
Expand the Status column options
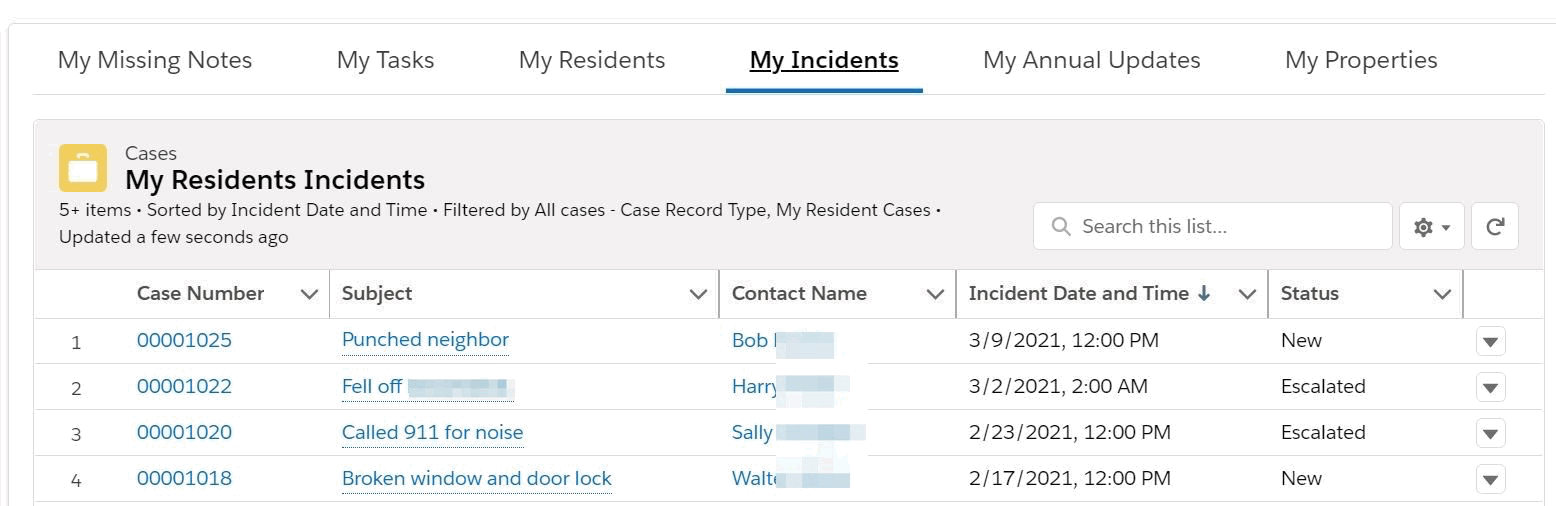(1442, 294)
